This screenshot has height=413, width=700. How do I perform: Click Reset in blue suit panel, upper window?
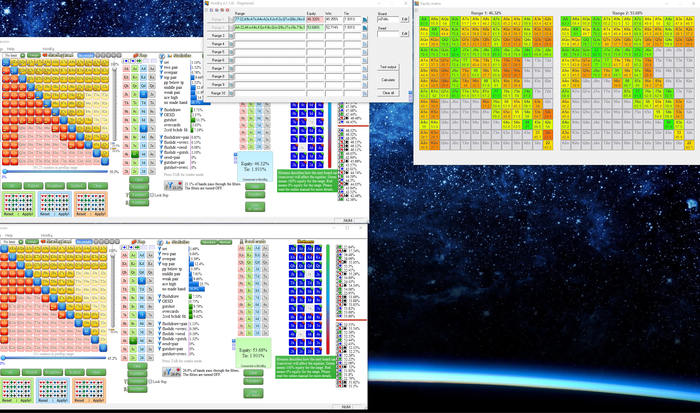[45, 214]
